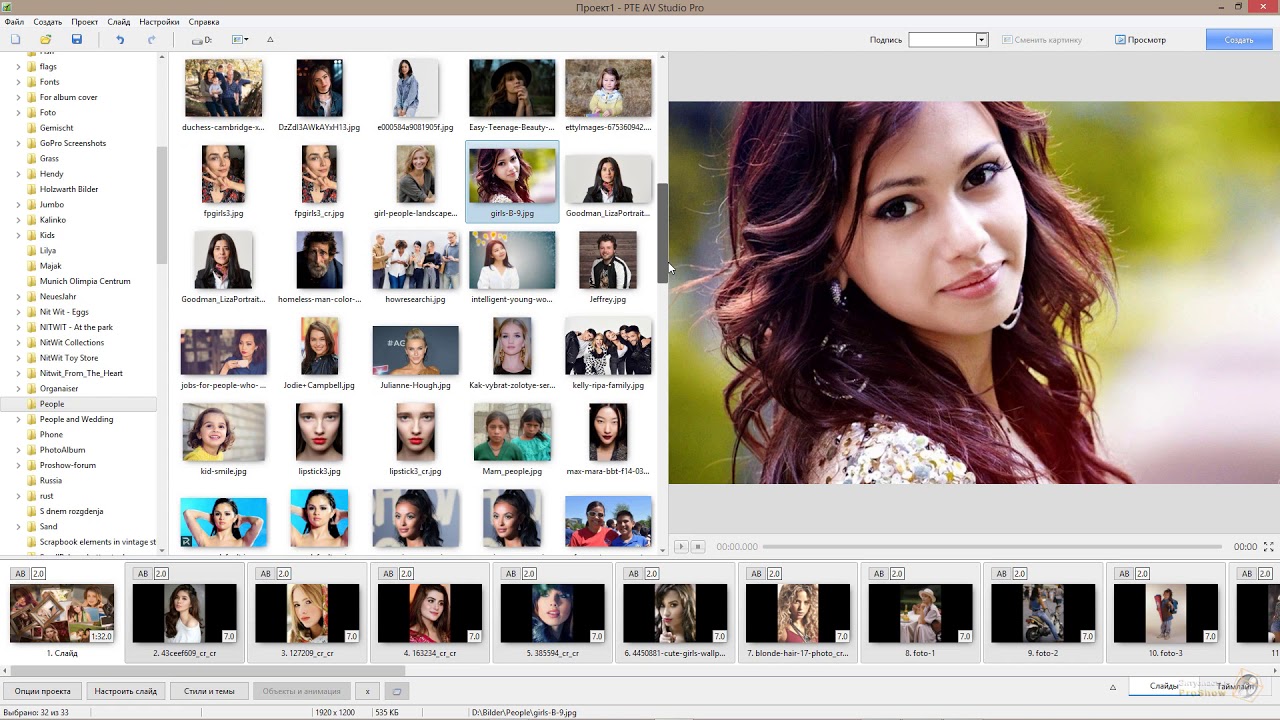Select slide 7 blonde-hair-17-photo
The image size is (1280, 720).
click(x=798, y=613)
